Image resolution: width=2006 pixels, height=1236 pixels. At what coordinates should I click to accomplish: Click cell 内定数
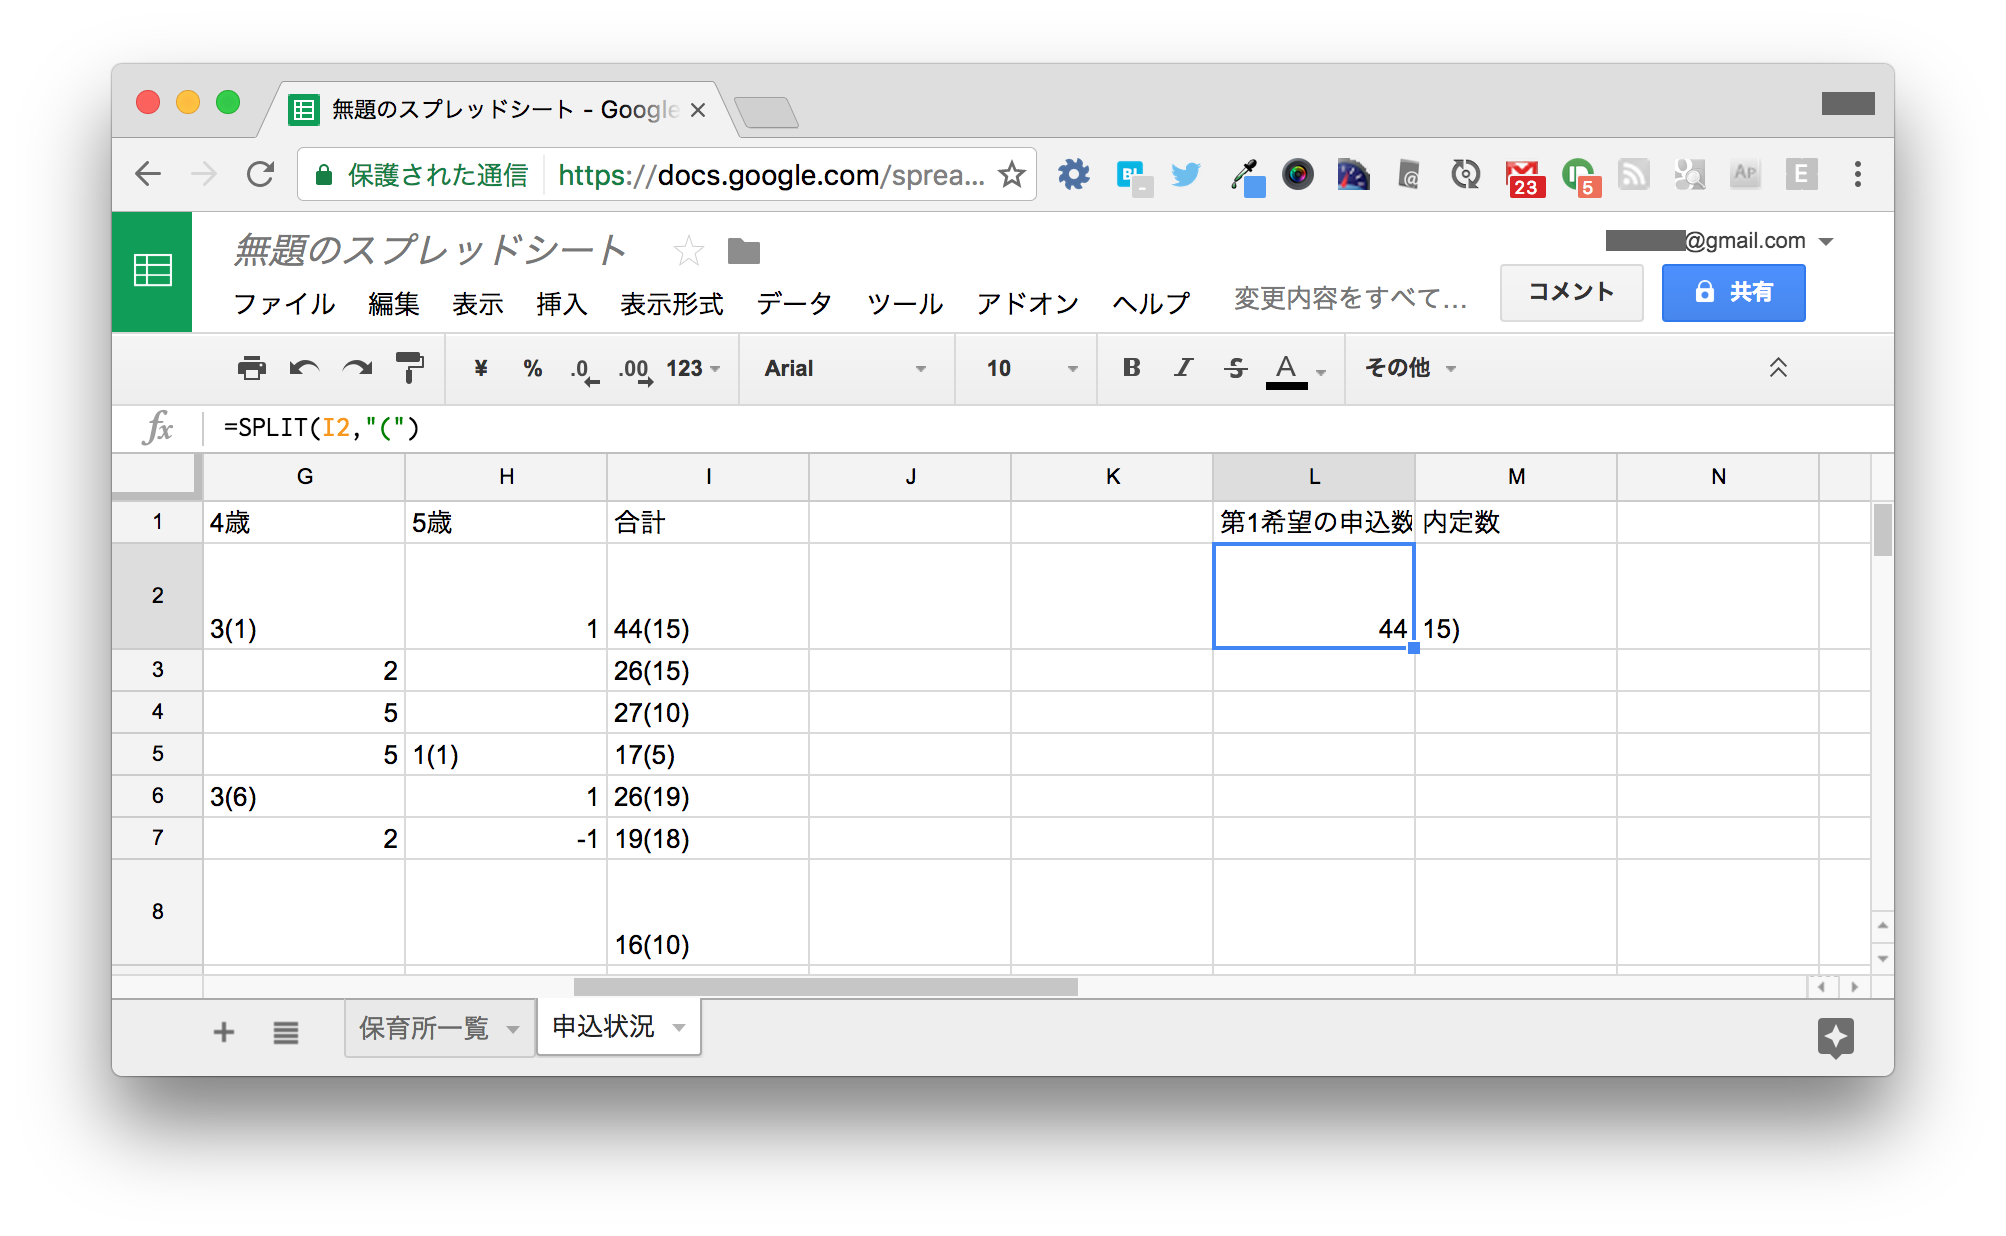click(1516, 522)
